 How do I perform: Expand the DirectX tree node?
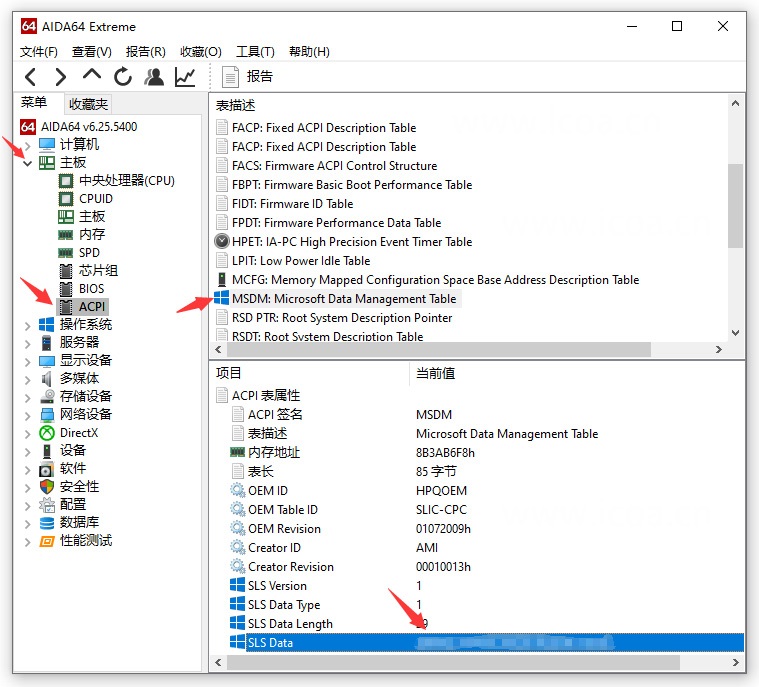point(28,433)
